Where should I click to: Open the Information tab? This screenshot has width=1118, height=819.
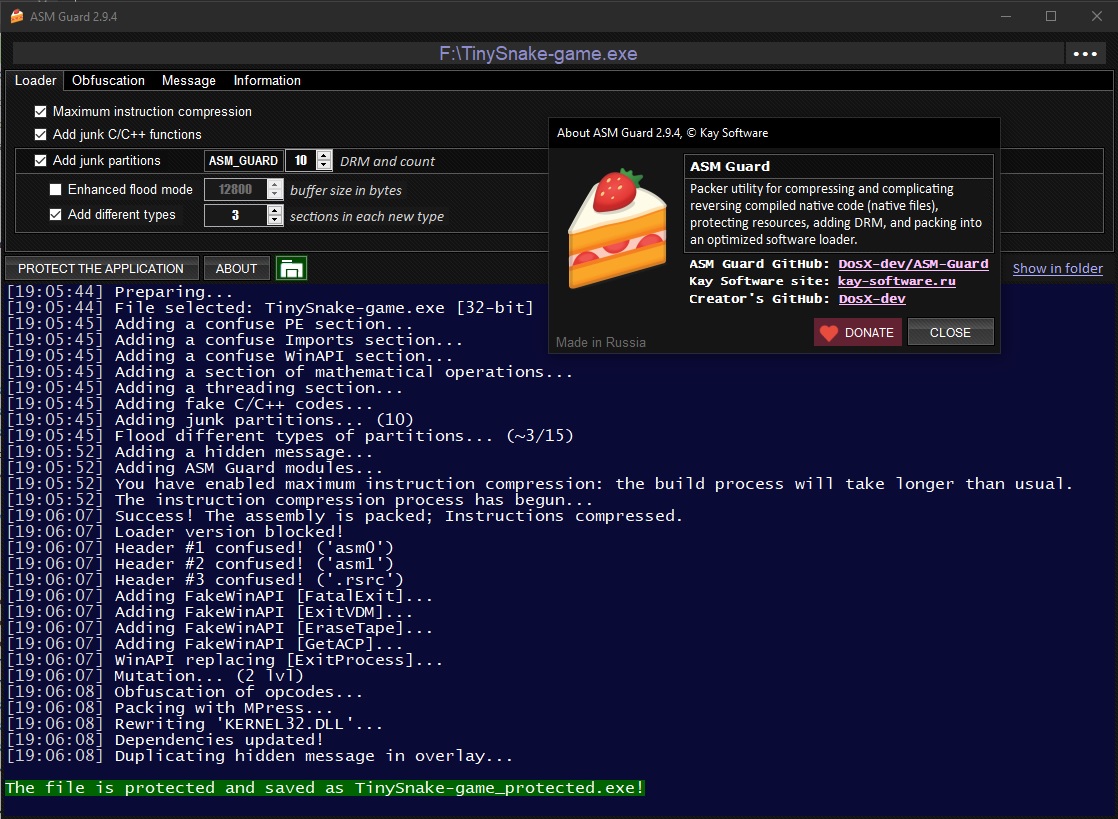pyautogui.click(x=267, y=81)
